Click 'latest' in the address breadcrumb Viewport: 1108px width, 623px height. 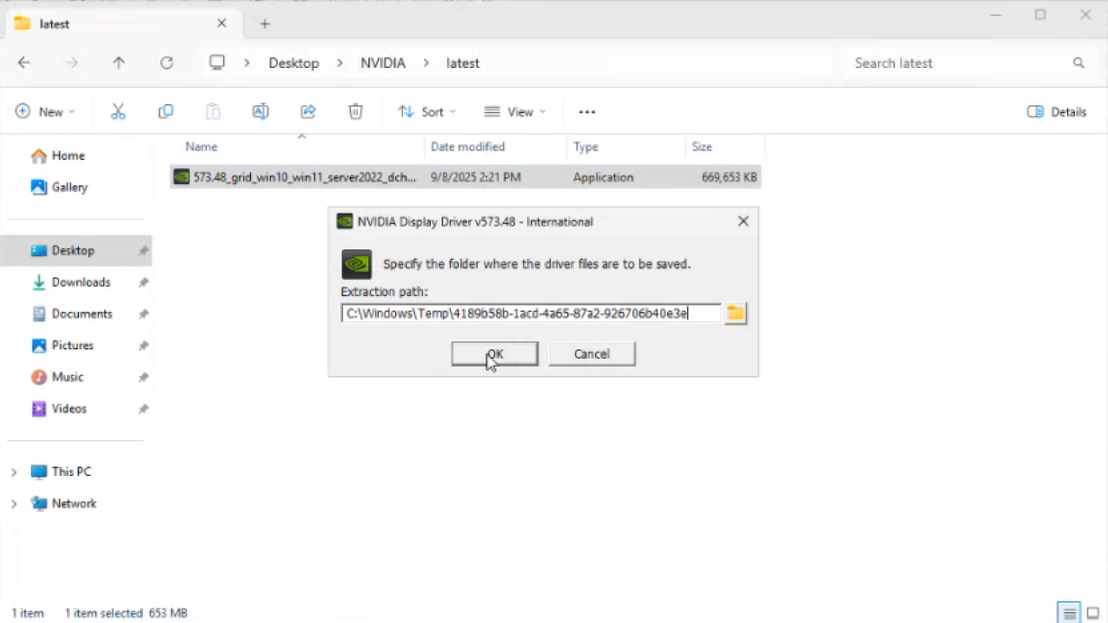tap(463, 63)
